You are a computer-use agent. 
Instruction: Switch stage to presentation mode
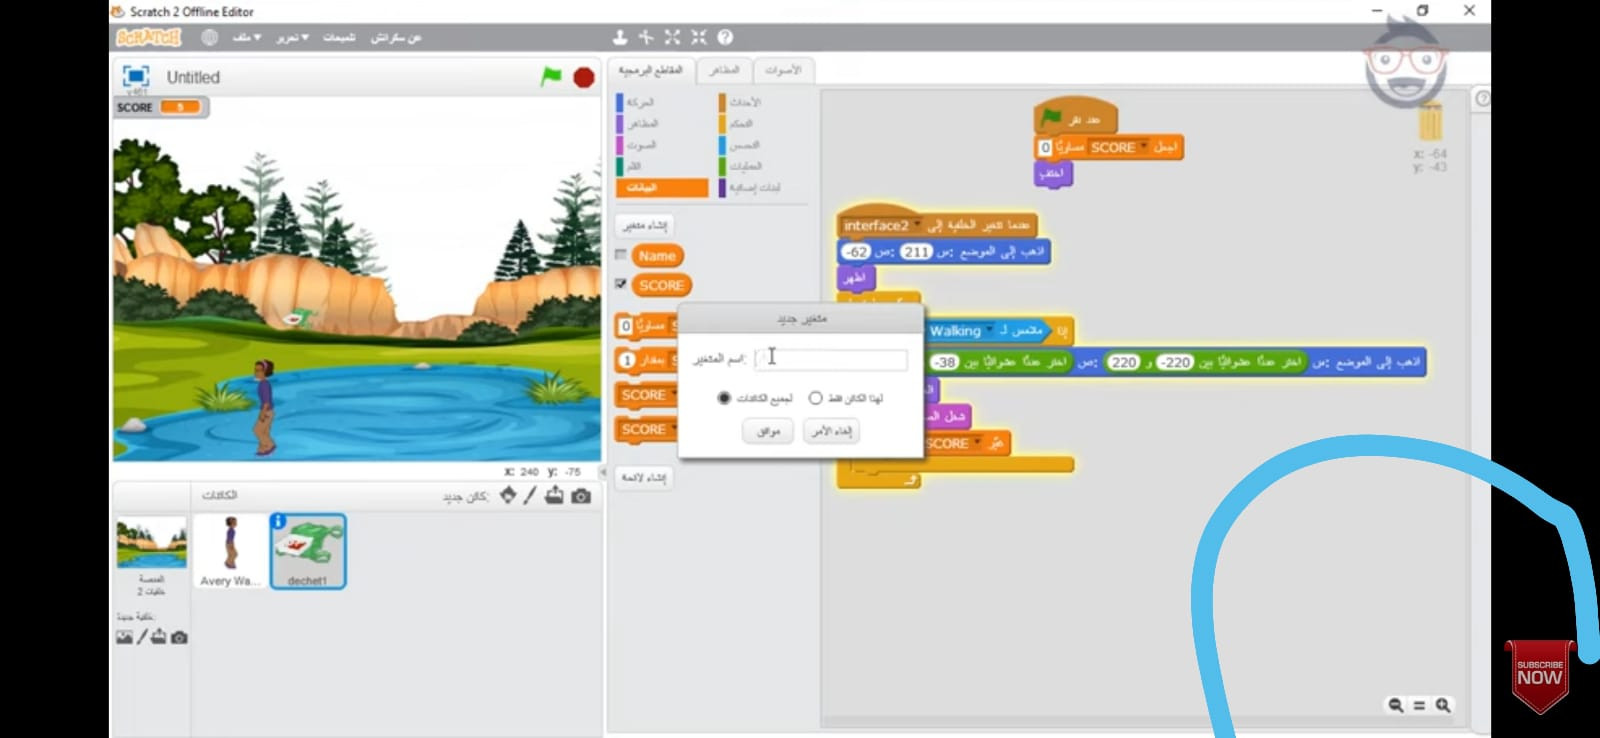136,77
